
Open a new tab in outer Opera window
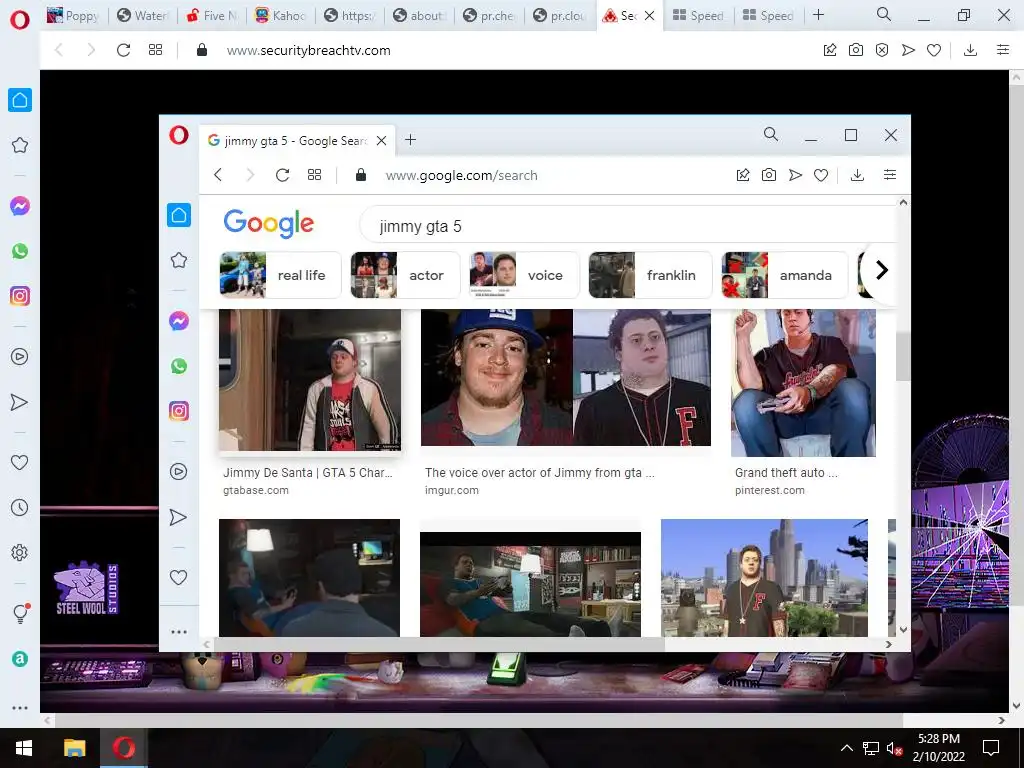[818, 14]
